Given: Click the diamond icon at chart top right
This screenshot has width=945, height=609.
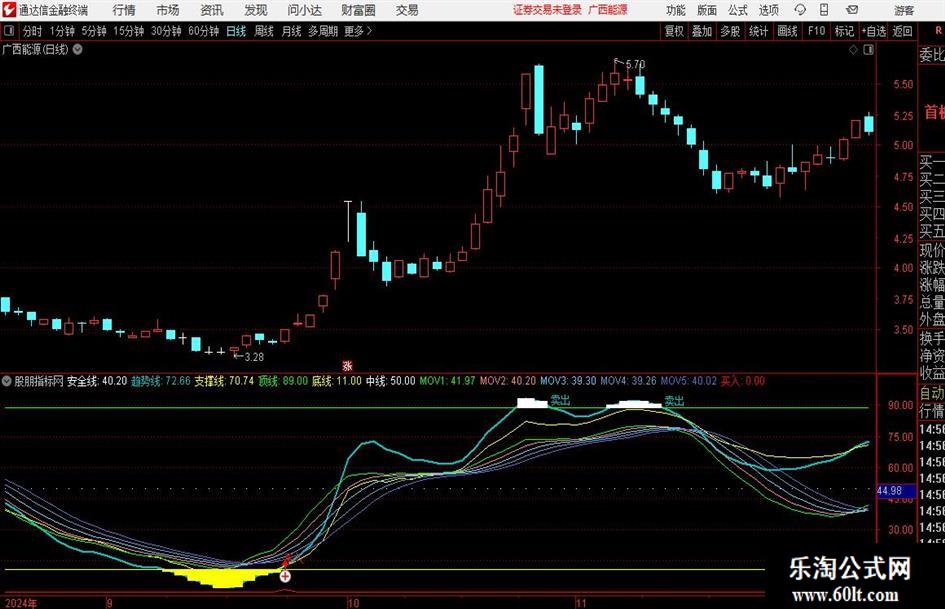Looking at the screenshot, I should 853,50.
